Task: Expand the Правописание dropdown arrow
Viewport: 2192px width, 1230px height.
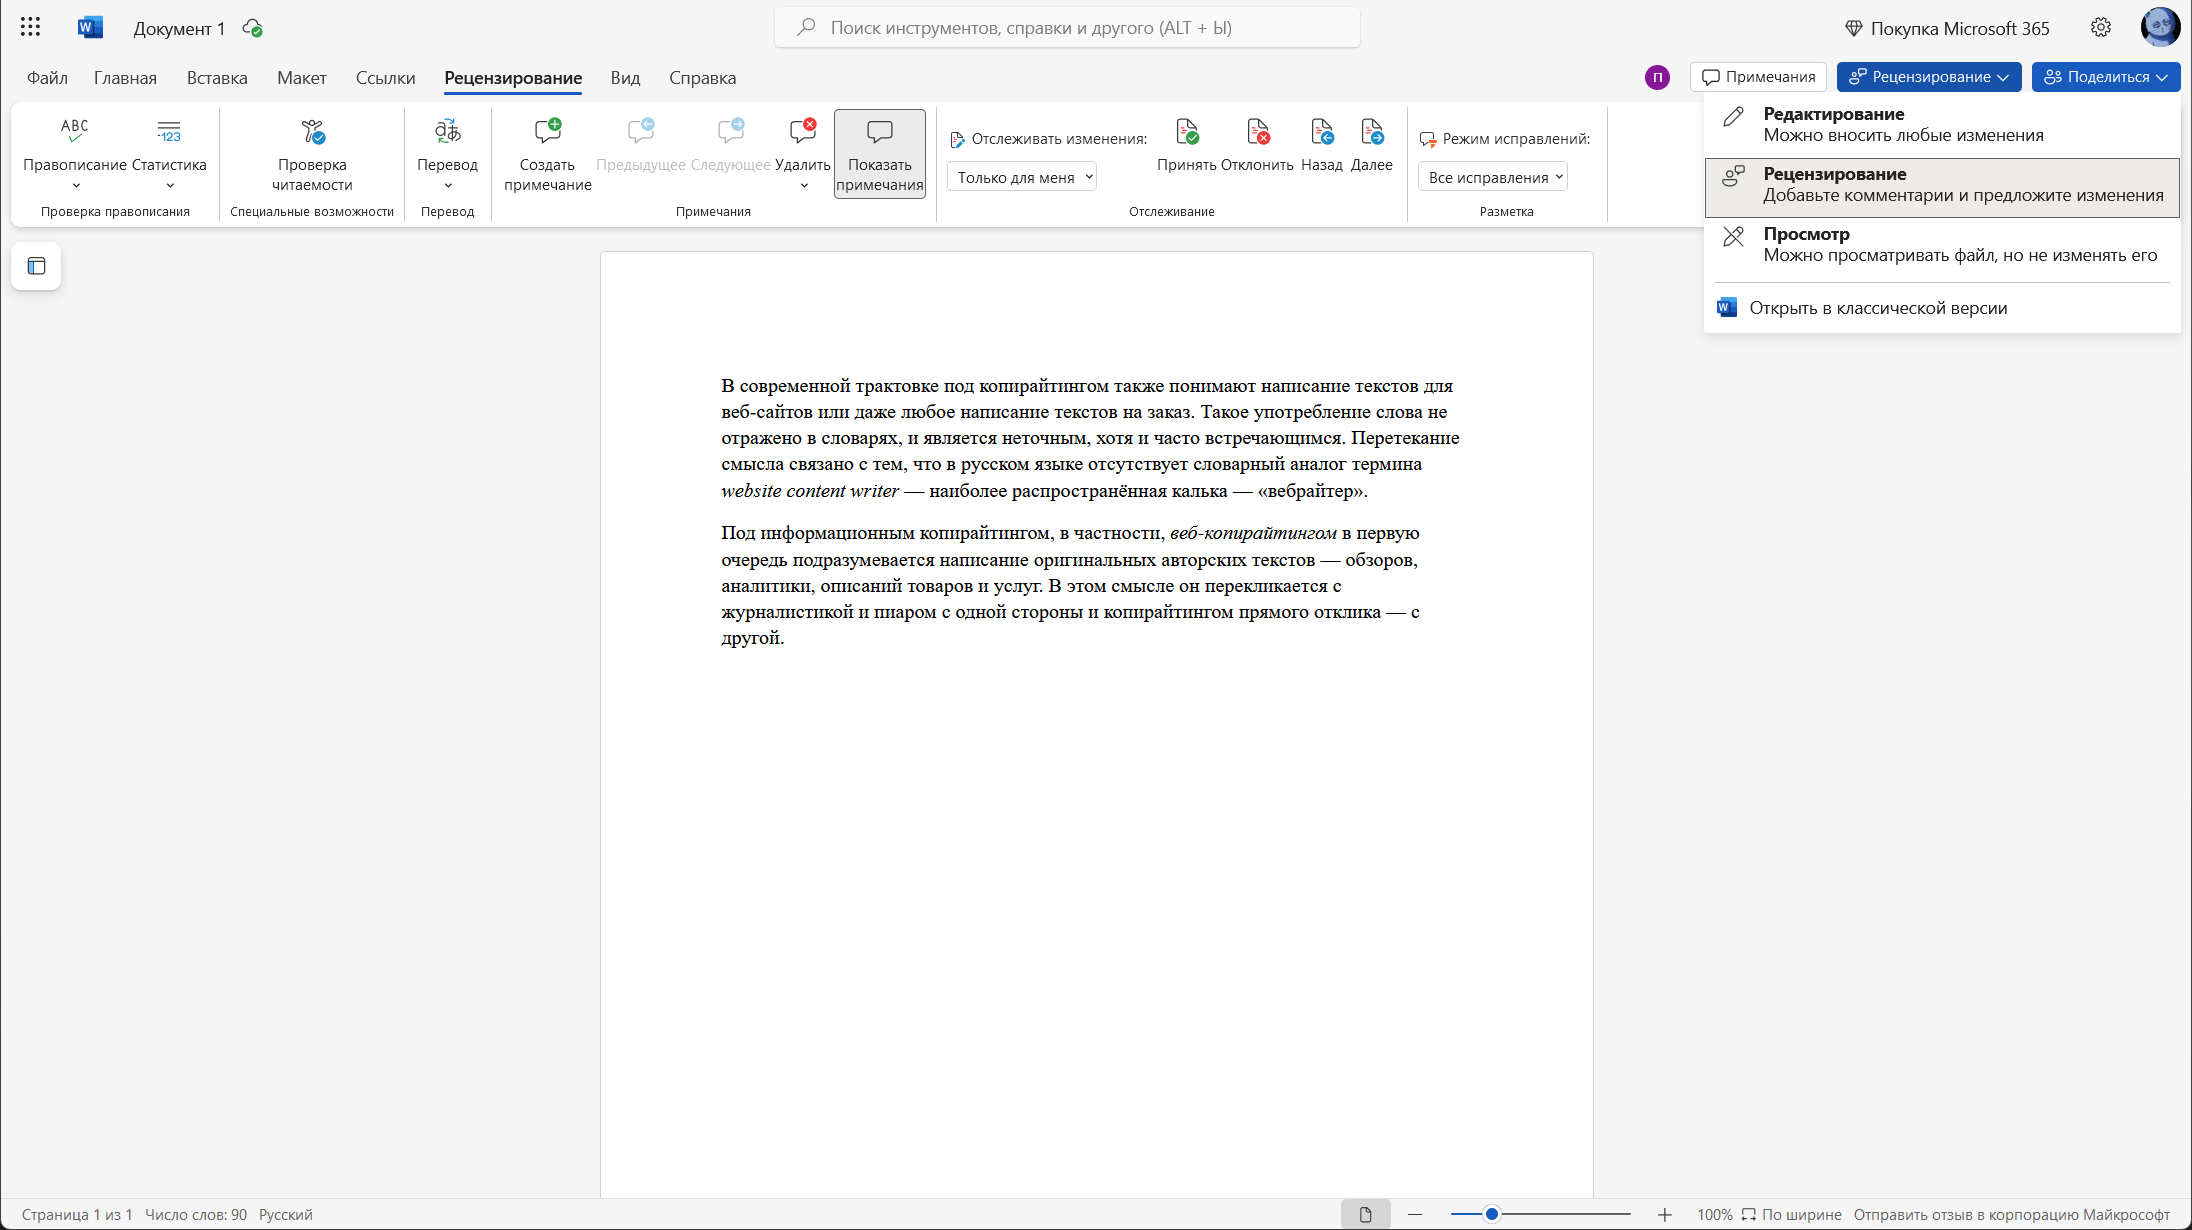Action: tap(76, 186)
